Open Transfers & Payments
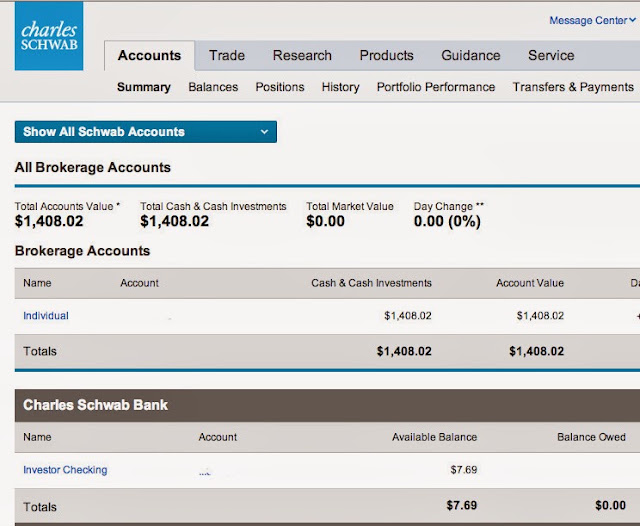Image resolution: width=640 pixels, height=526 pixels. click(x=573, y=87)
